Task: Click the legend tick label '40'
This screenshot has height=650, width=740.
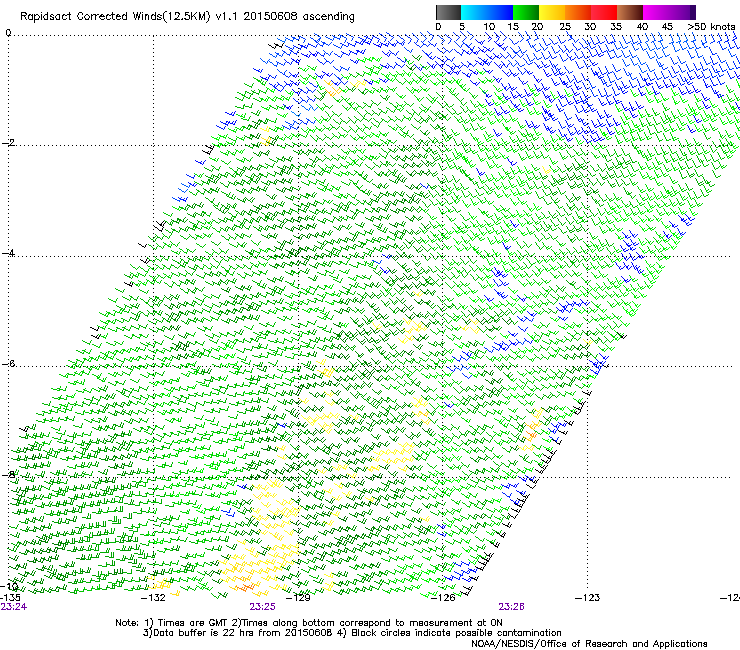Action: tap(642, 27)
